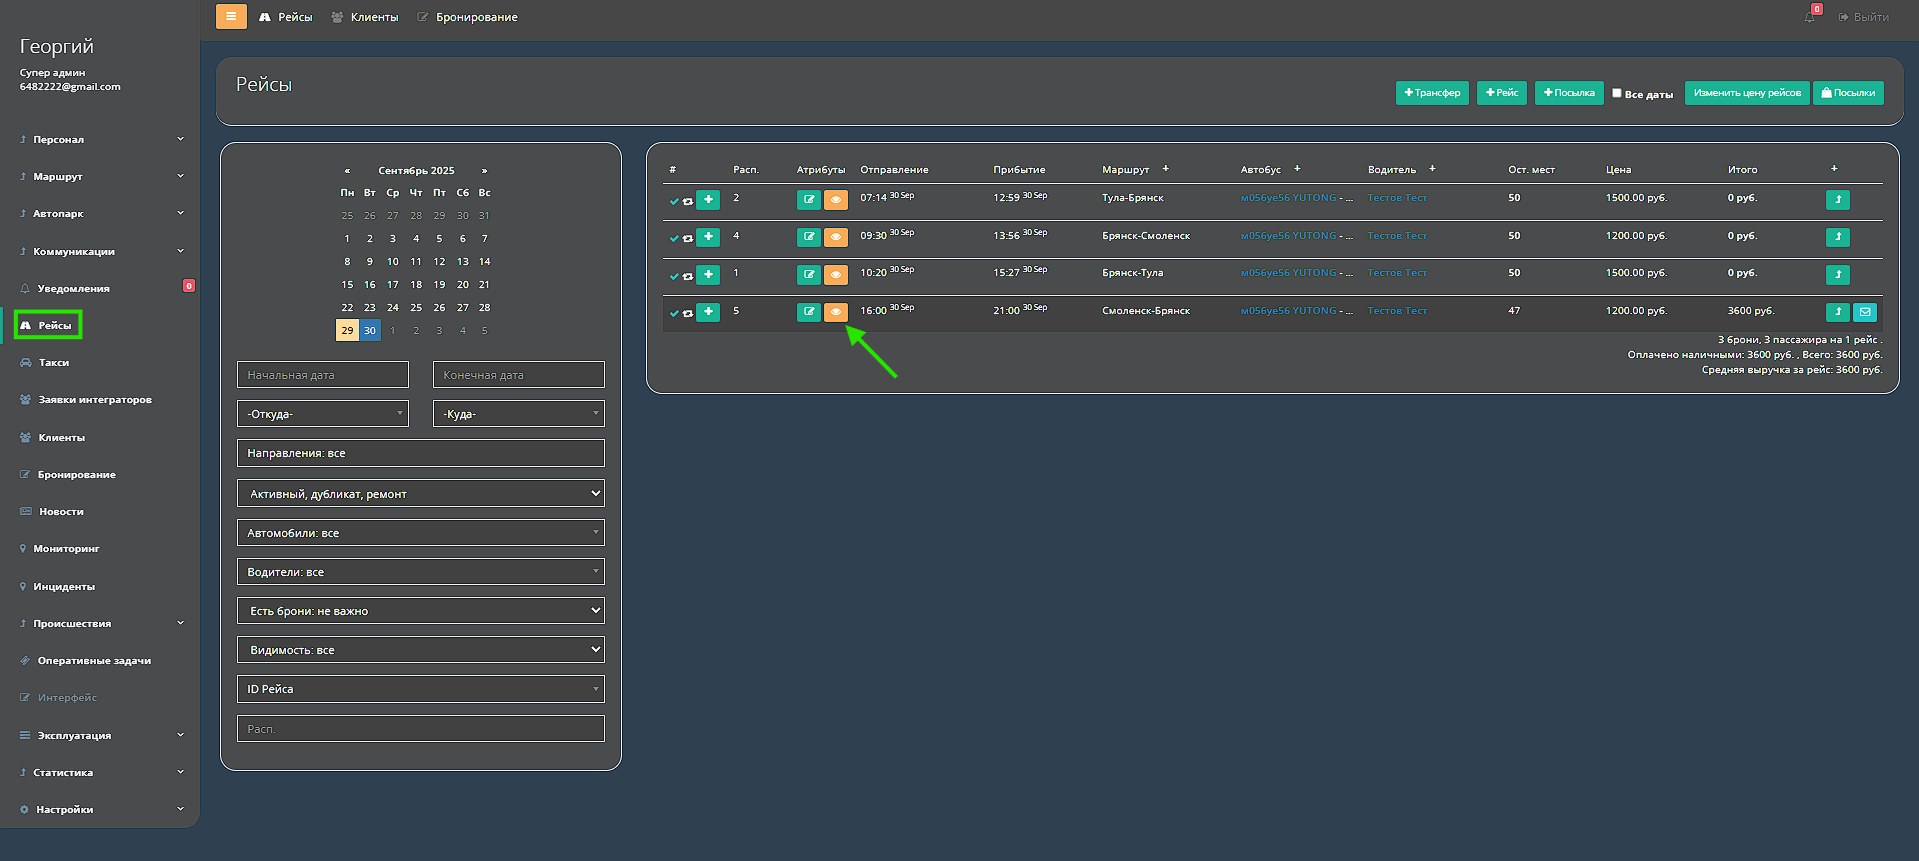The width and height of the screenshot is (1919, 861).
Task: Enable the Все даты checkbox
Action: coord(1617,93)
